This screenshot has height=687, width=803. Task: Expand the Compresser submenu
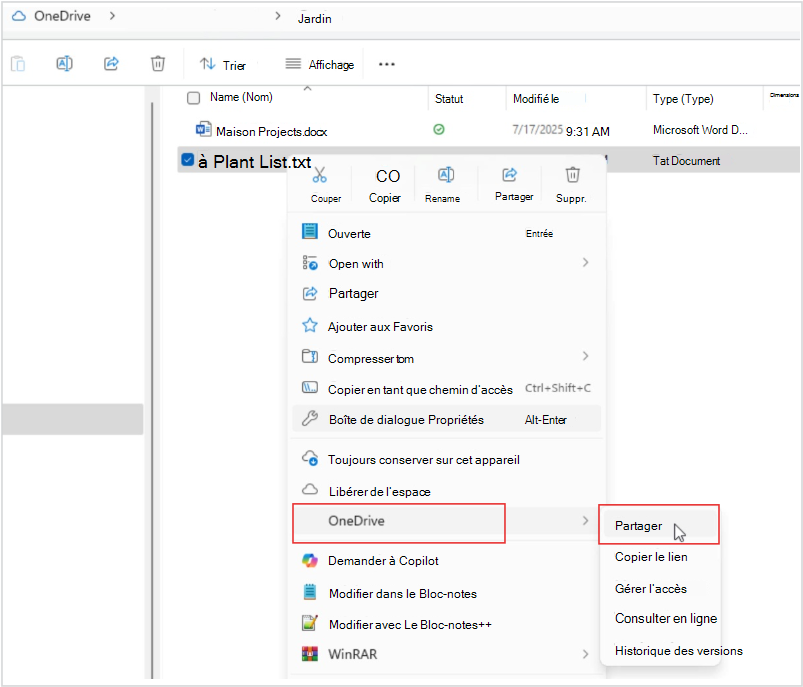(x=446, y=358)
